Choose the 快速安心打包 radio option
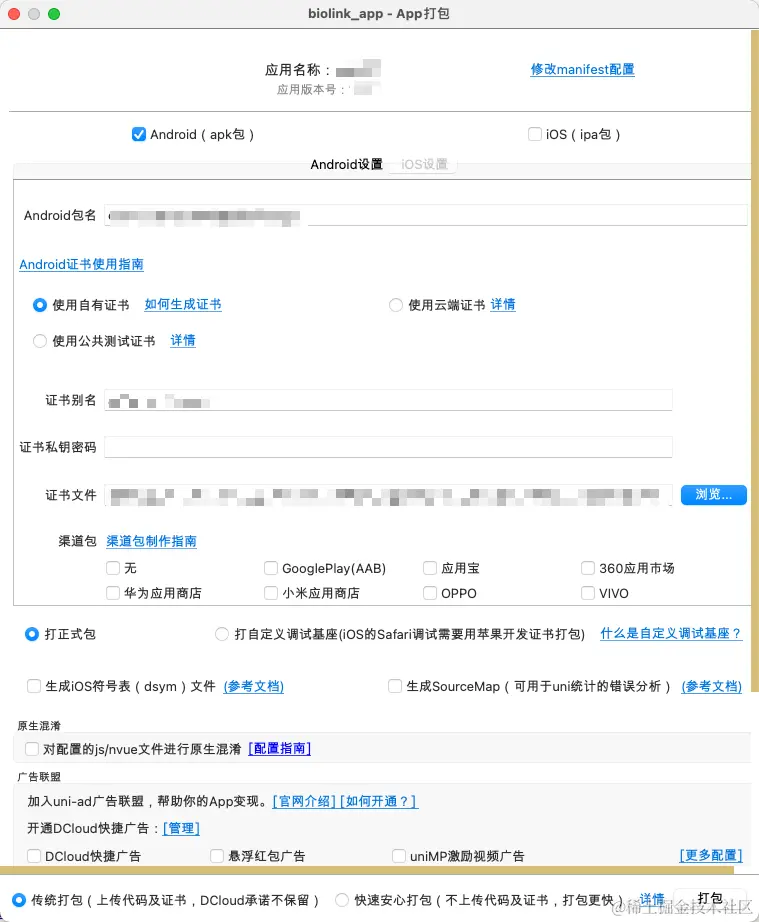 pos(342,899)
